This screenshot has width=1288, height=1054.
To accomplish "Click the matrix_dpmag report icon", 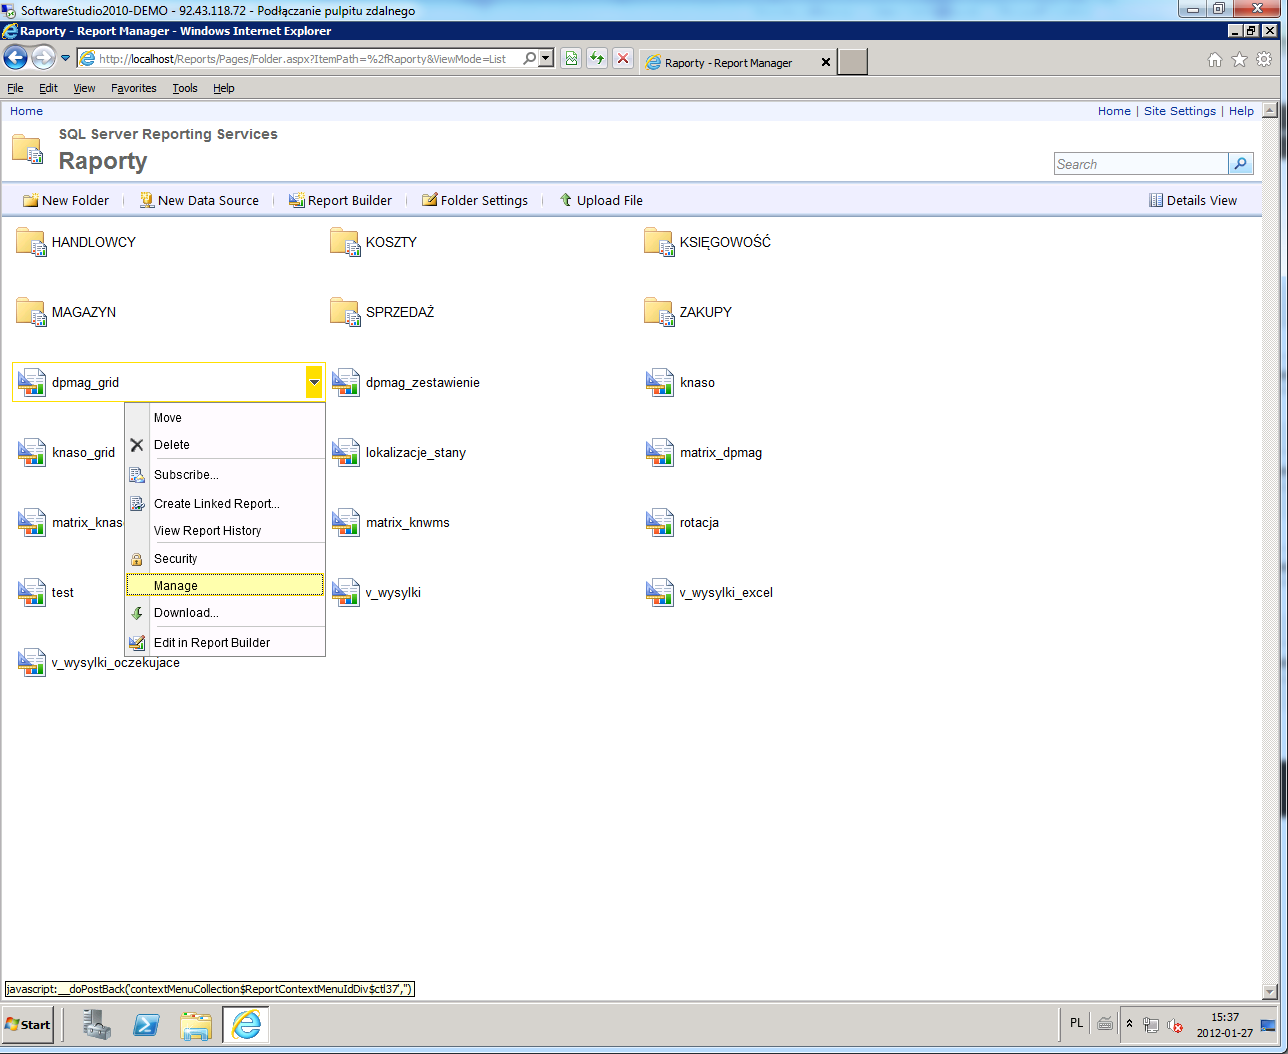I will (660, 453).
